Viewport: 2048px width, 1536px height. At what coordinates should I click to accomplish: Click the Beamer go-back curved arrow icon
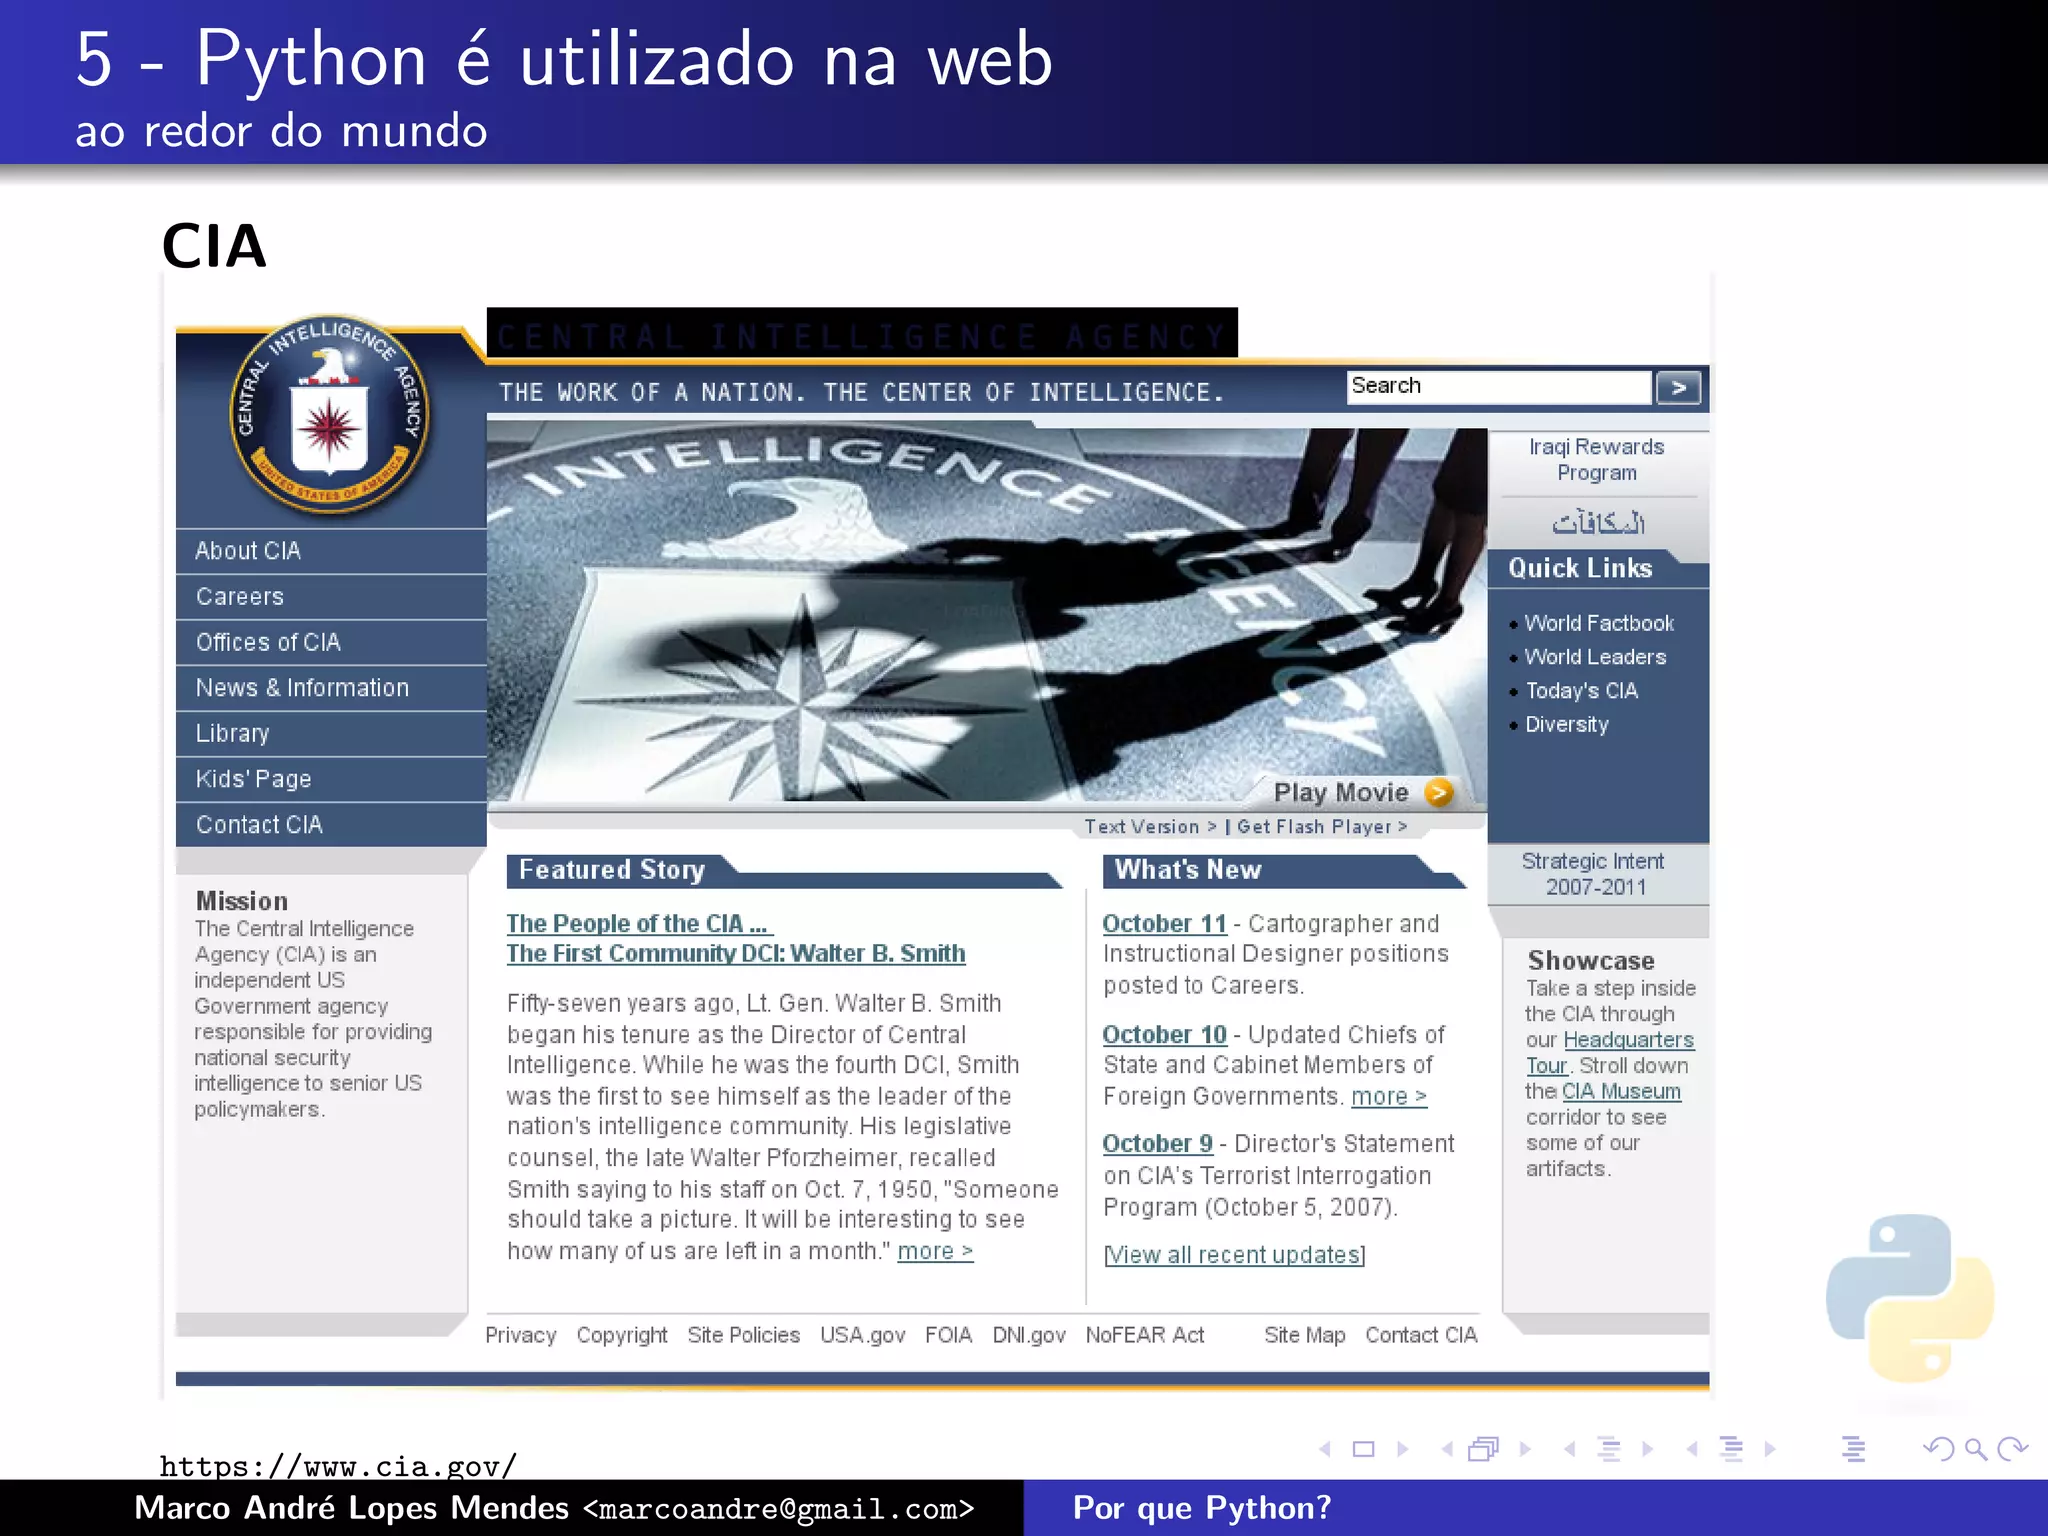(1939, 1449)
